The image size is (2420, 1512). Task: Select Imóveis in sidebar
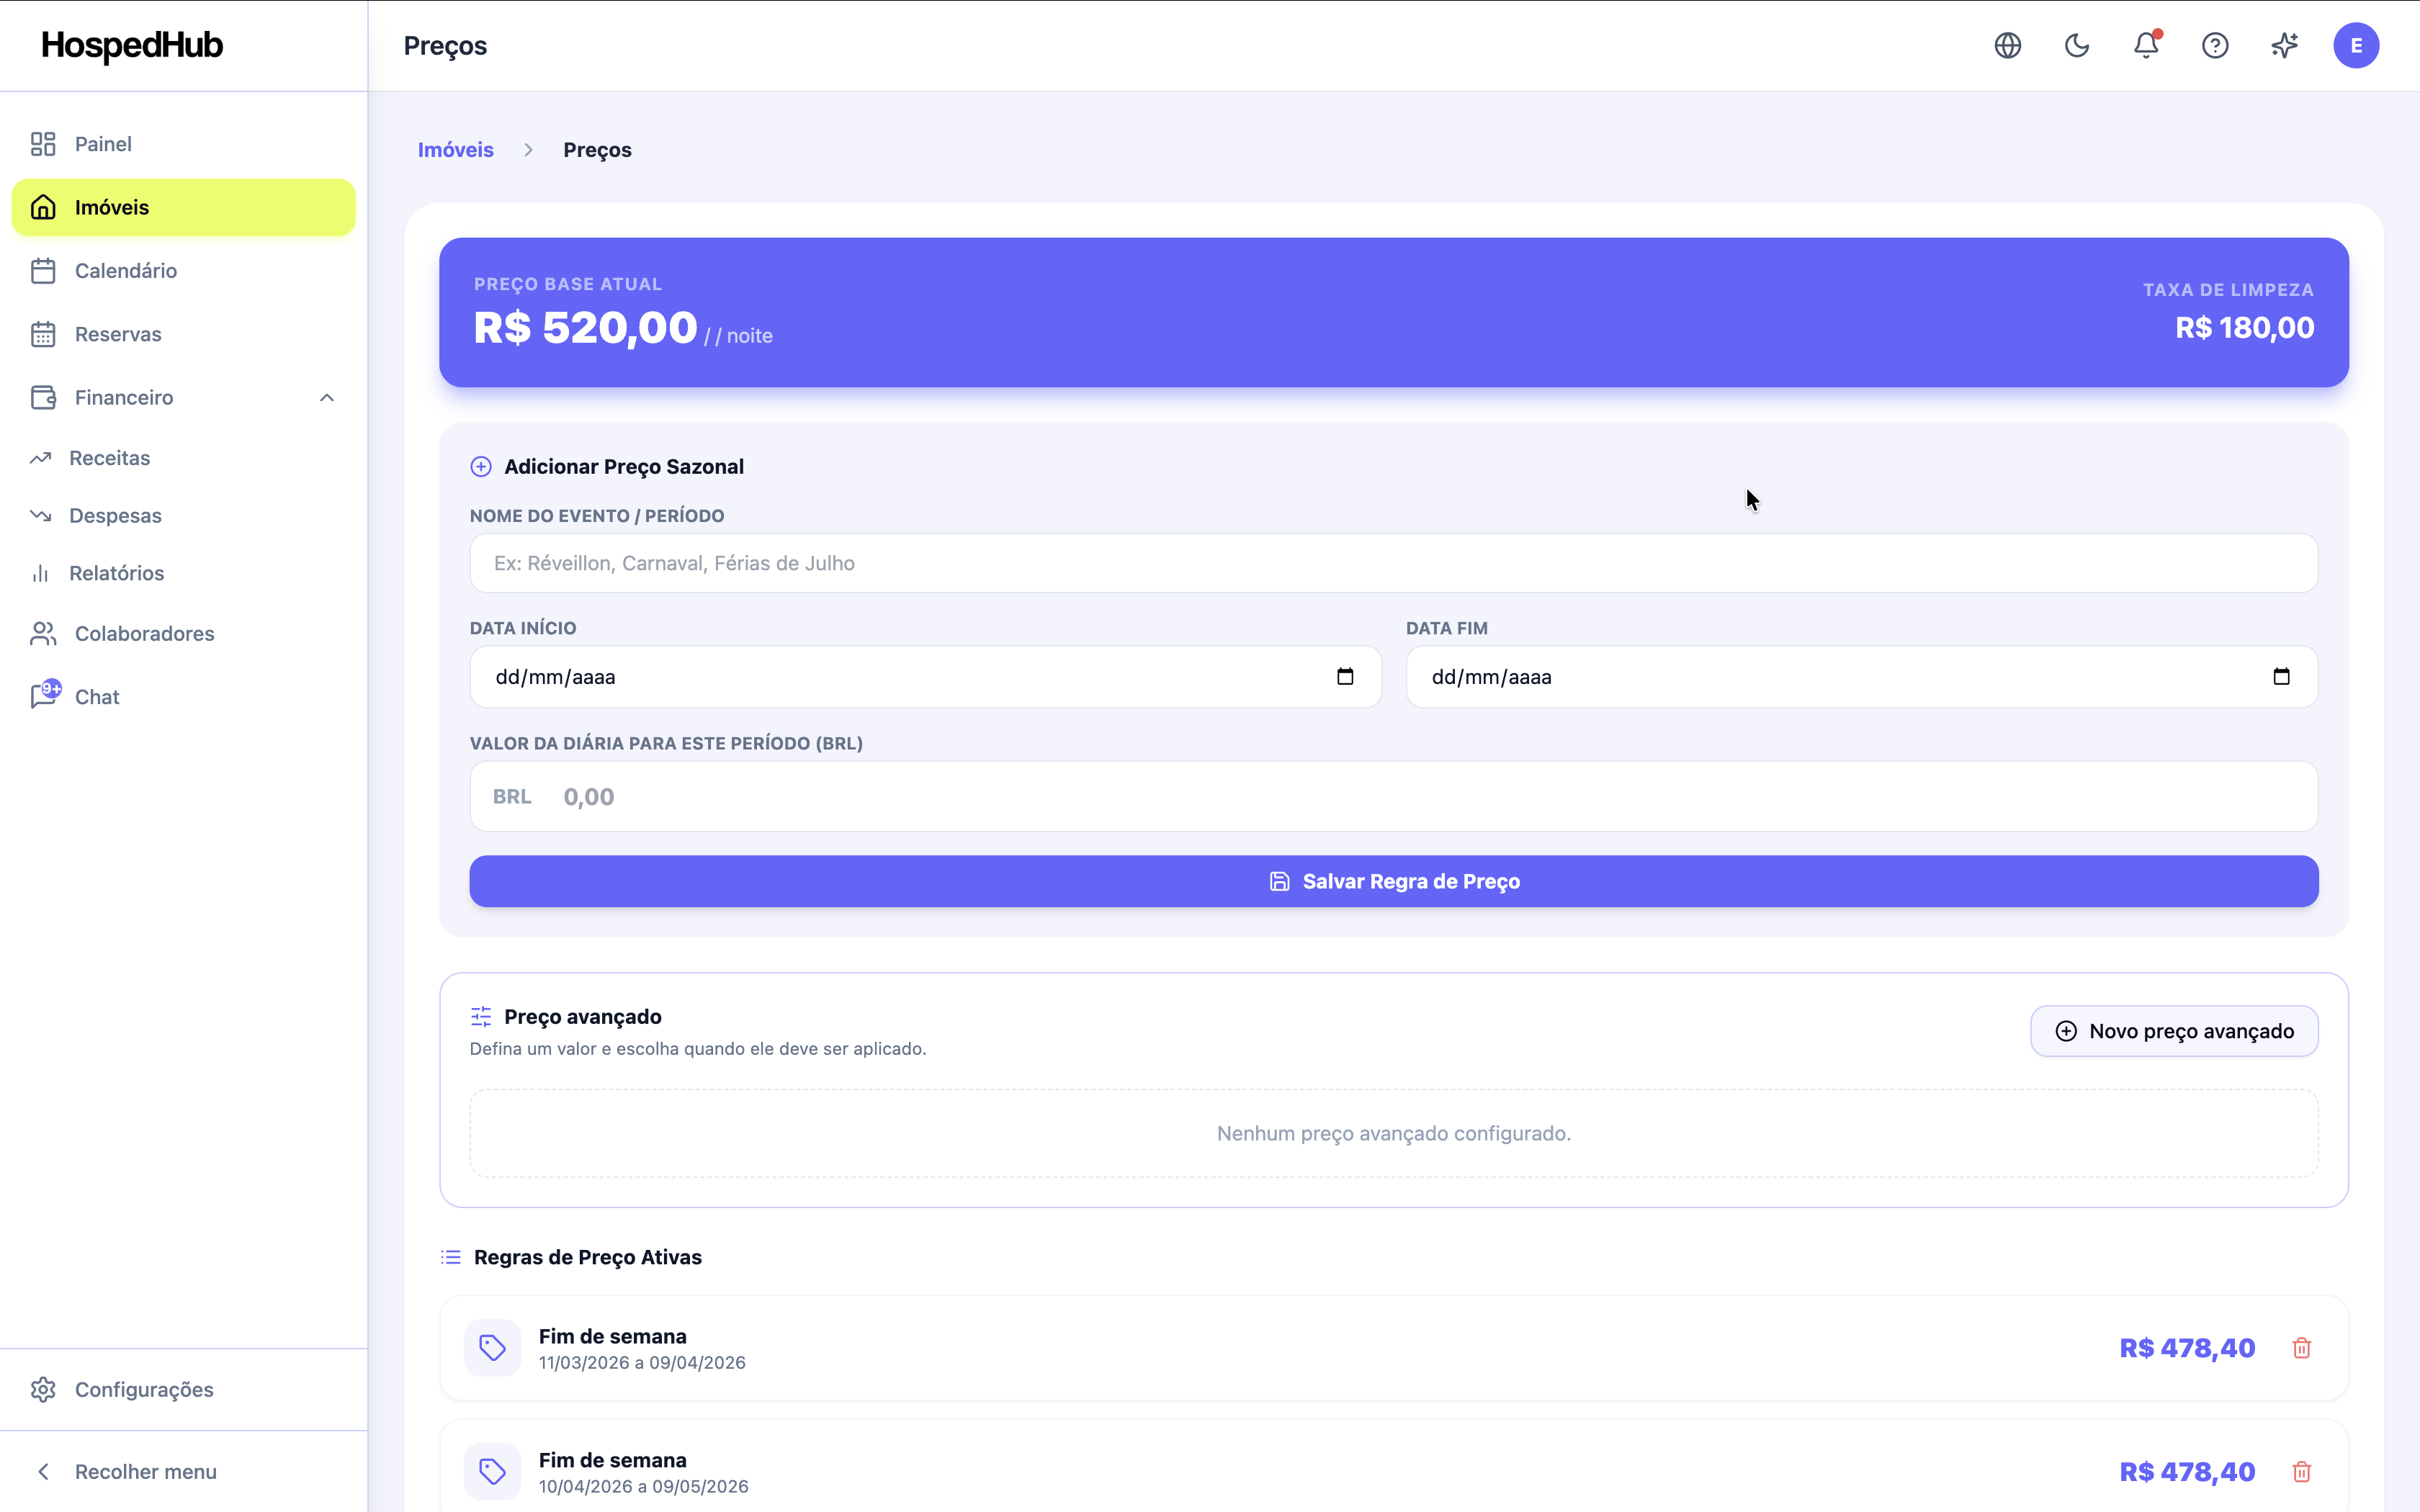coord(183,207)
